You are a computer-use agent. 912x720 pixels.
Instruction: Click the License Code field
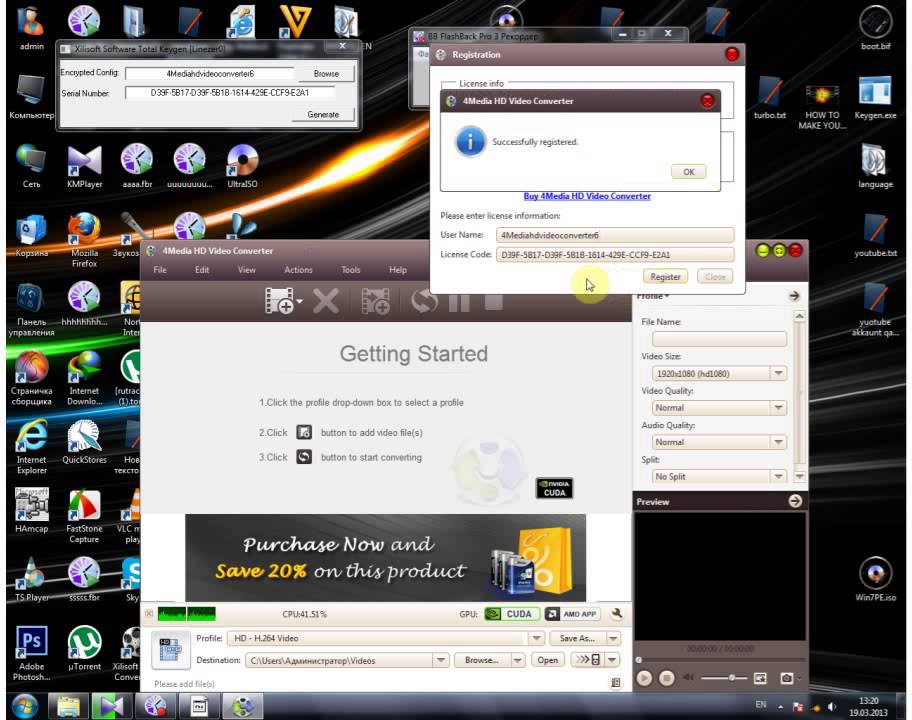(x=615, y=254)
